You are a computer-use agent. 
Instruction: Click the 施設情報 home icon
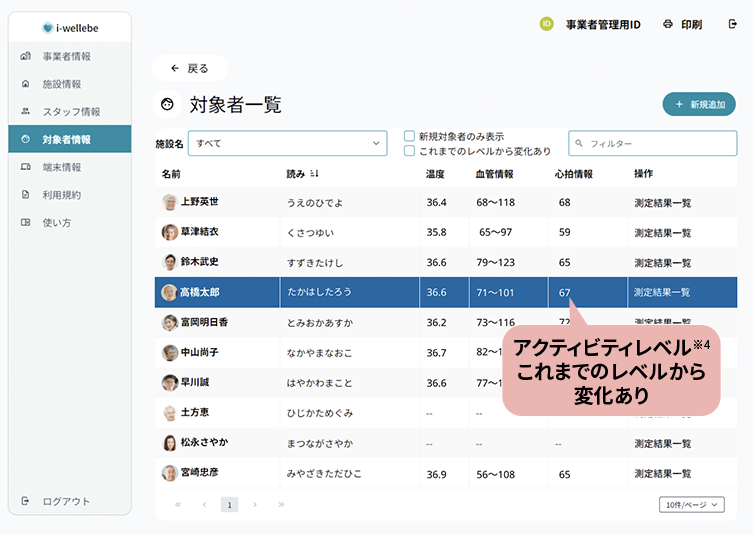pyautogui.click(x=25, y=84)
